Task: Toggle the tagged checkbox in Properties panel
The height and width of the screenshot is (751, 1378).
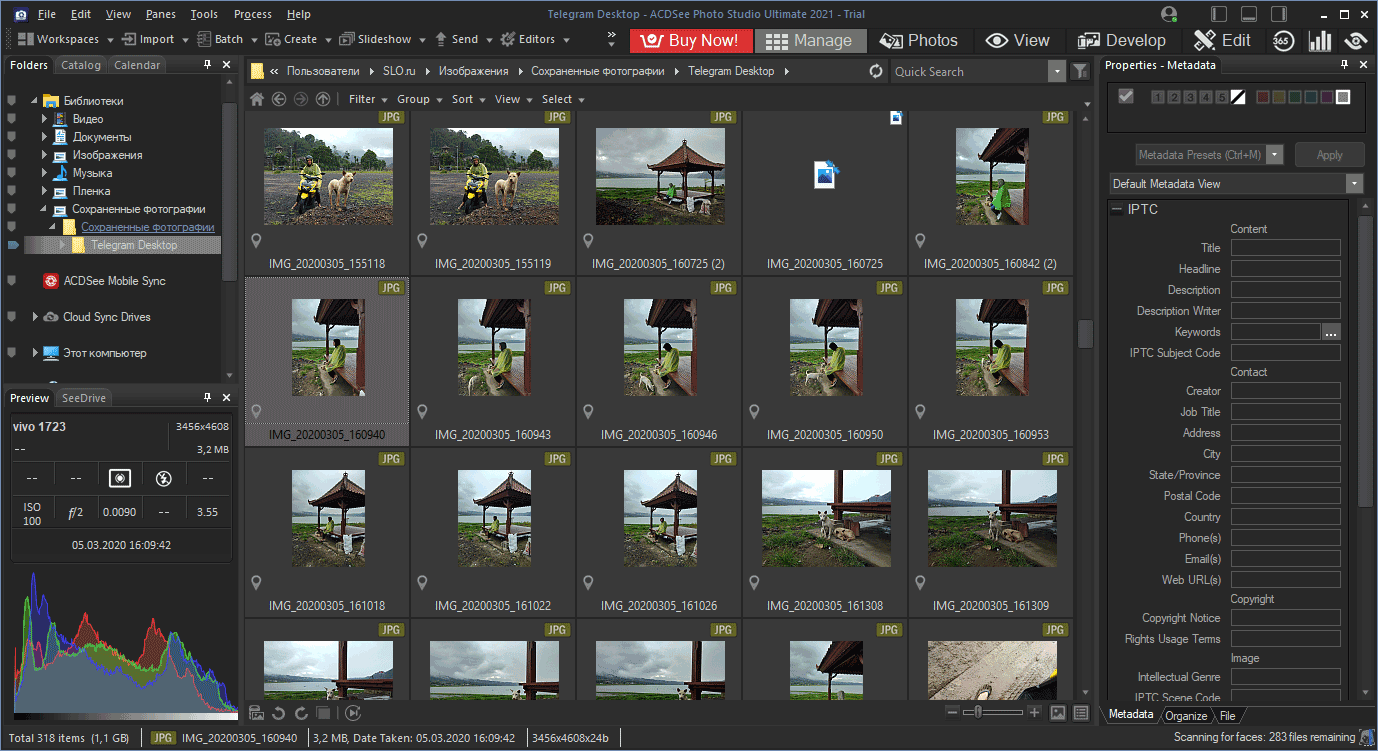Action: coord(1126,96)
